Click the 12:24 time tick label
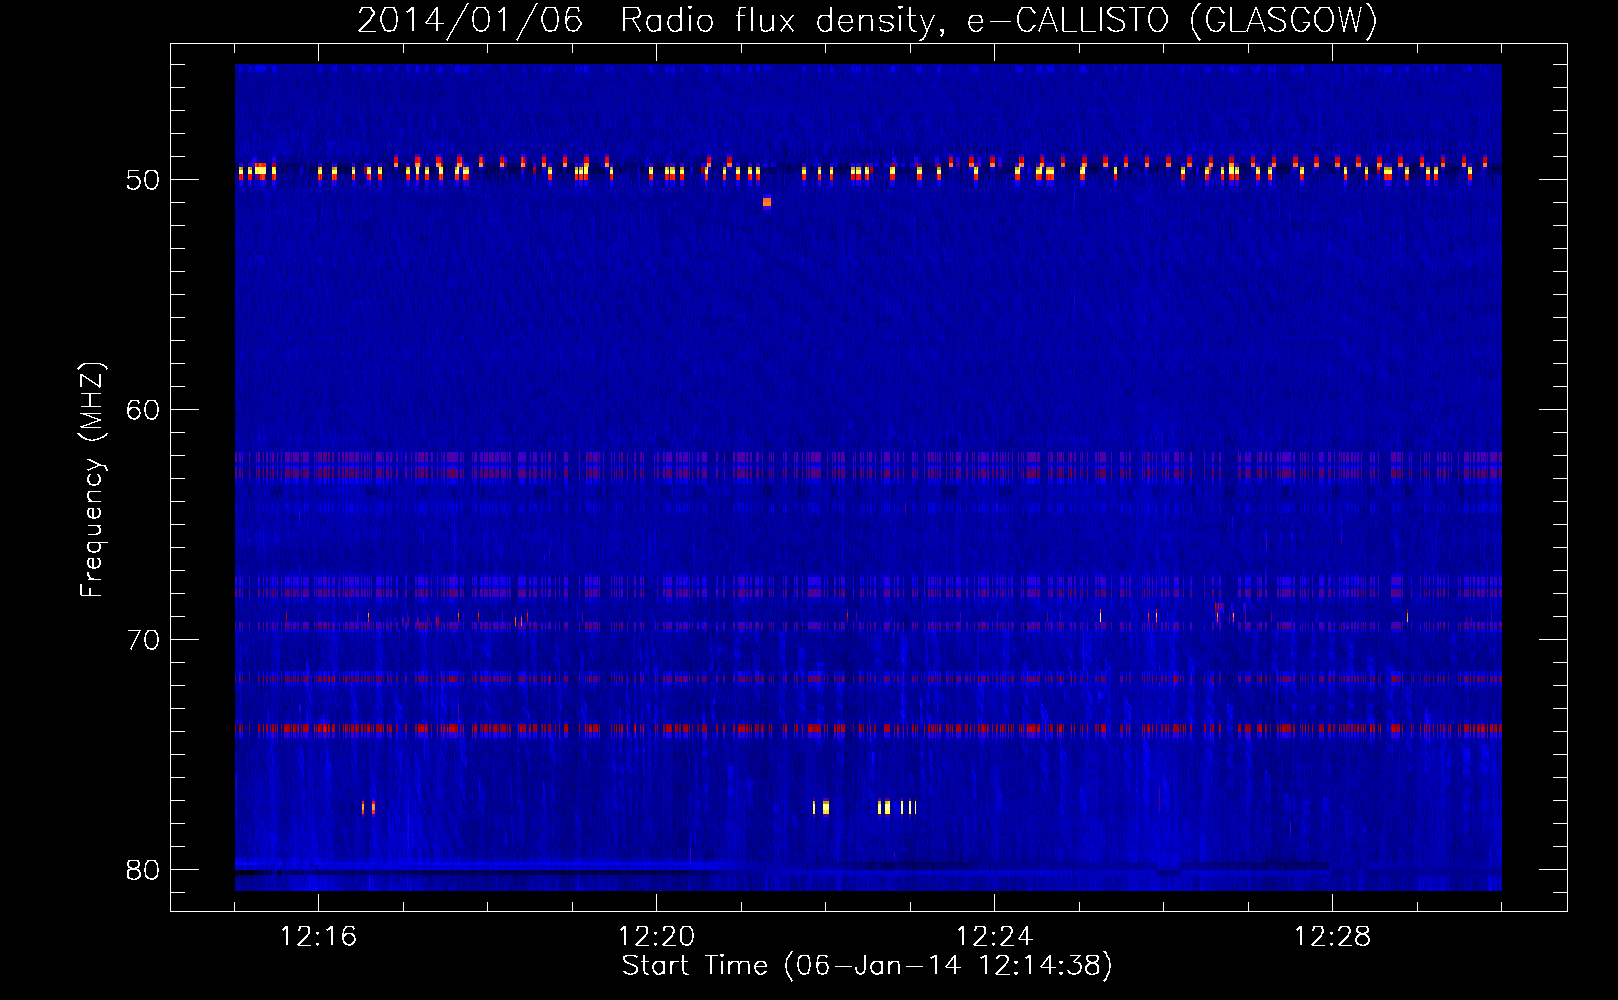 pyautogui.click(x=994, y=936)
